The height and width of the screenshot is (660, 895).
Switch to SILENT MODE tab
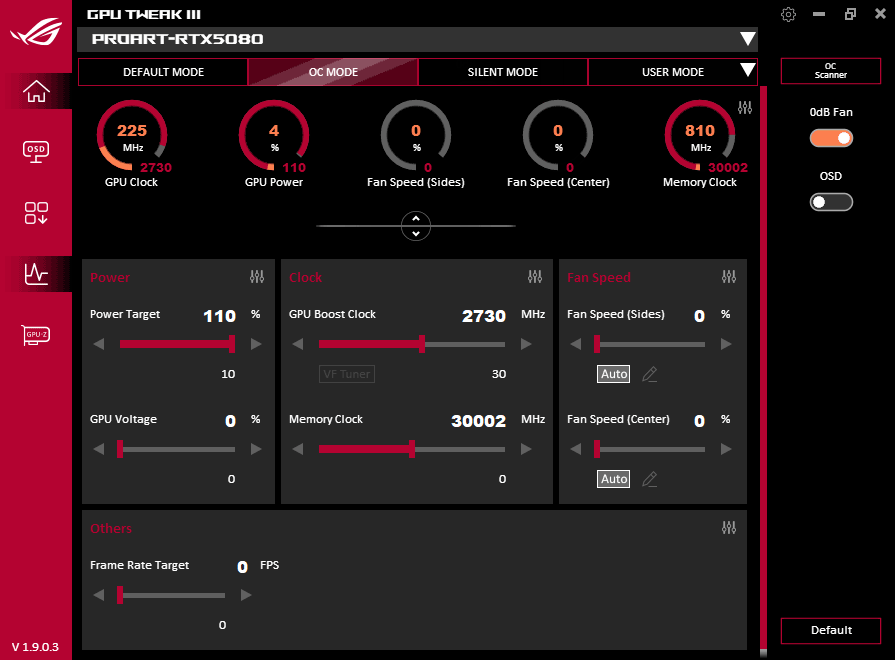pos(502,72)
